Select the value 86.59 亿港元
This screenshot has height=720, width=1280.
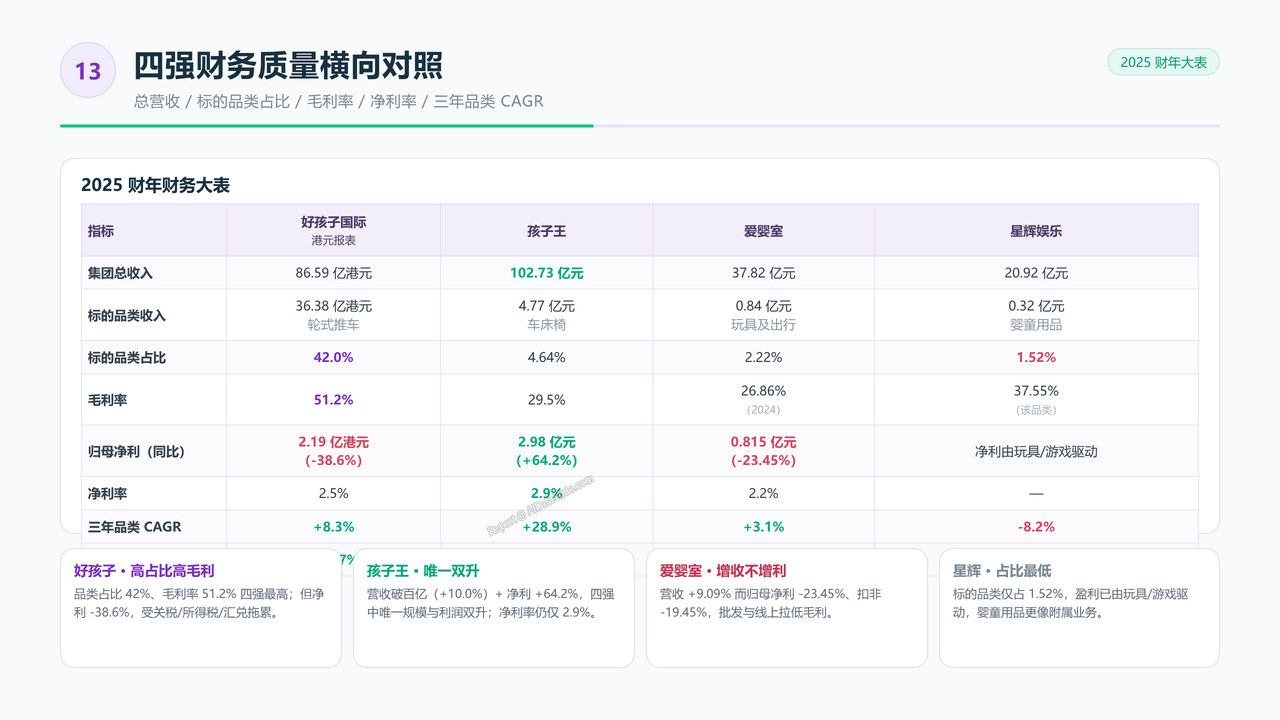334,273
